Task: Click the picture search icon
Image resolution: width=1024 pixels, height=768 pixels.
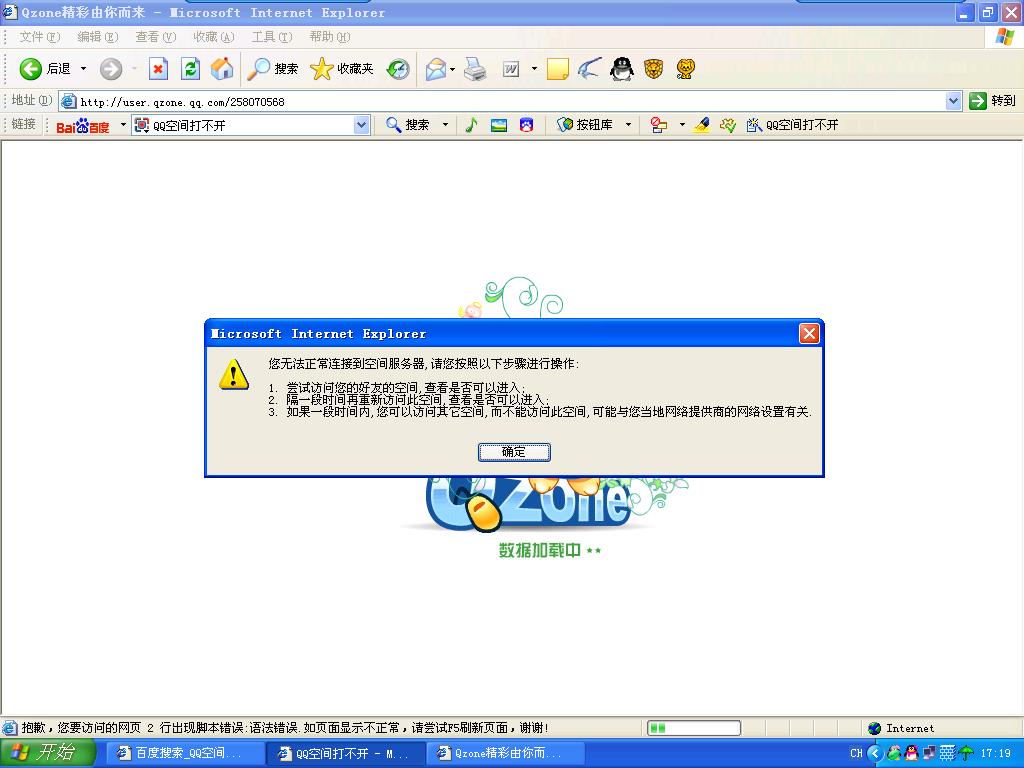Action: point(499,125)
